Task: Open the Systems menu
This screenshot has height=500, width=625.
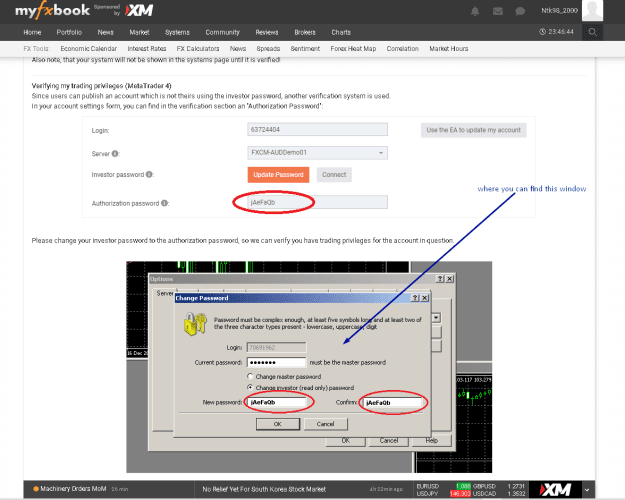Action: pyautogui.click(x=177, y=32)
